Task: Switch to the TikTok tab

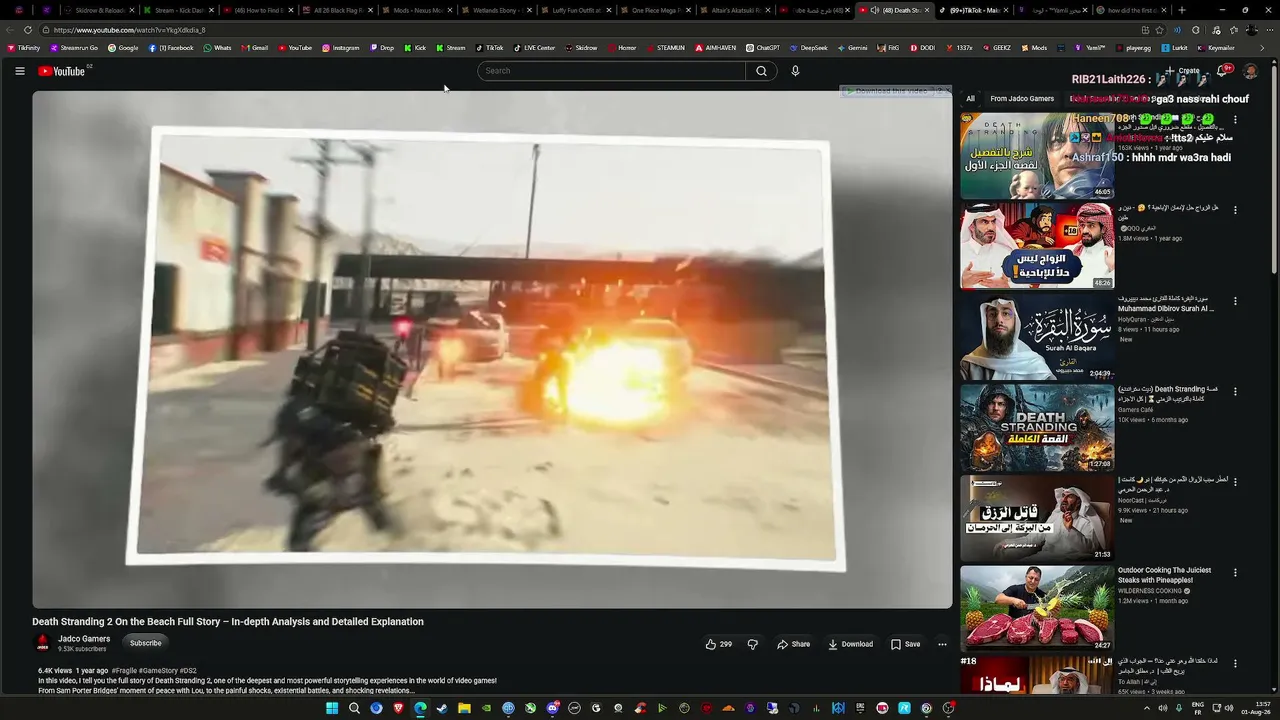Action: pos(970,10)
